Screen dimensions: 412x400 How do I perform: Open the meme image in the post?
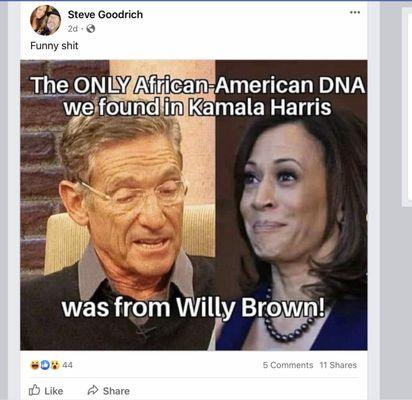[194, 205]
